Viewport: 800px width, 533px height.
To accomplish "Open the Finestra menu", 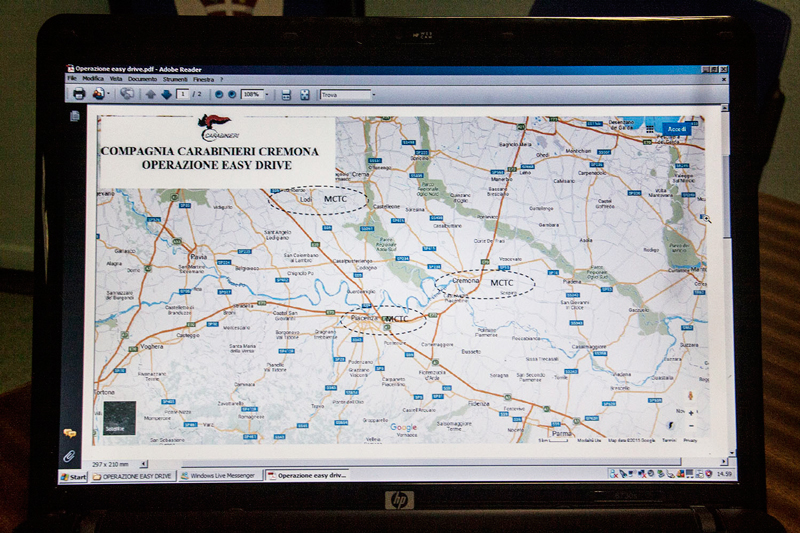I will (x=204, y=80).
